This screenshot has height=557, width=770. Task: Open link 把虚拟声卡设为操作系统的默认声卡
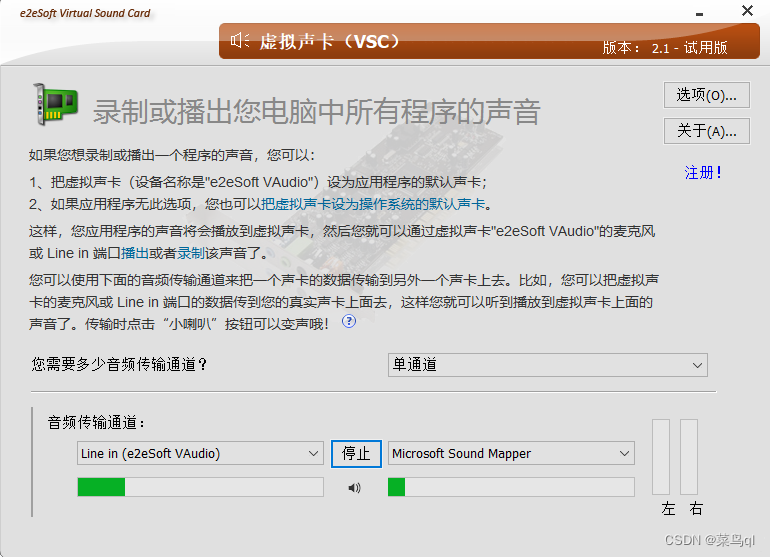[373, 204]
